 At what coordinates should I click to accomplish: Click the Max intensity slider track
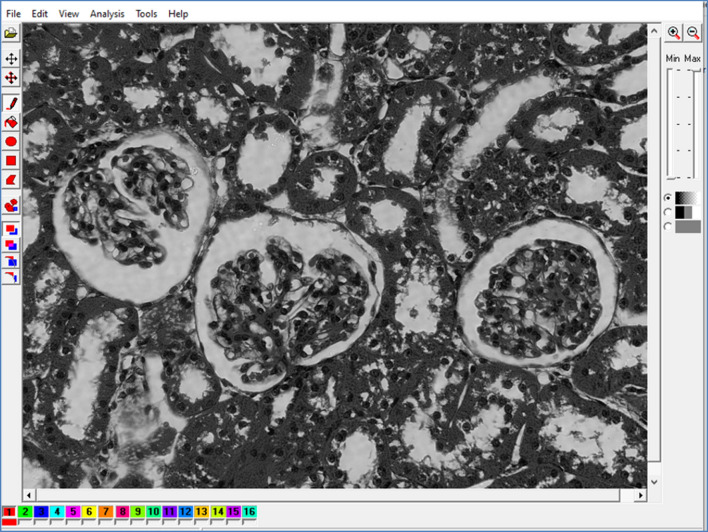pos(697,124)
